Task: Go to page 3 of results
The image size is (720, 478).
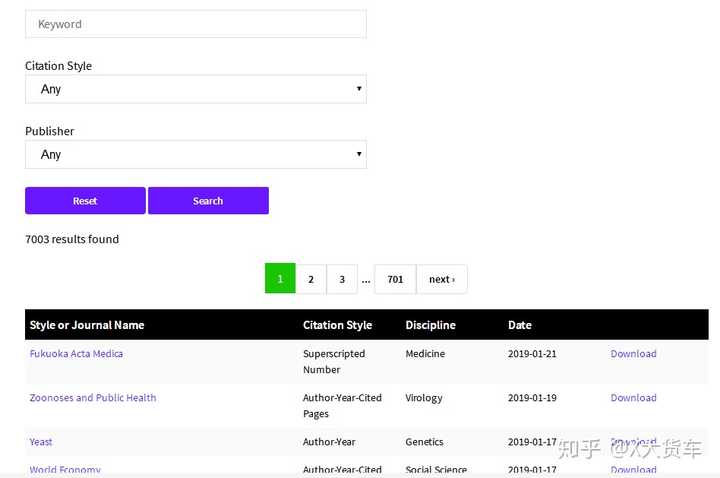Action: pos(342,279)
